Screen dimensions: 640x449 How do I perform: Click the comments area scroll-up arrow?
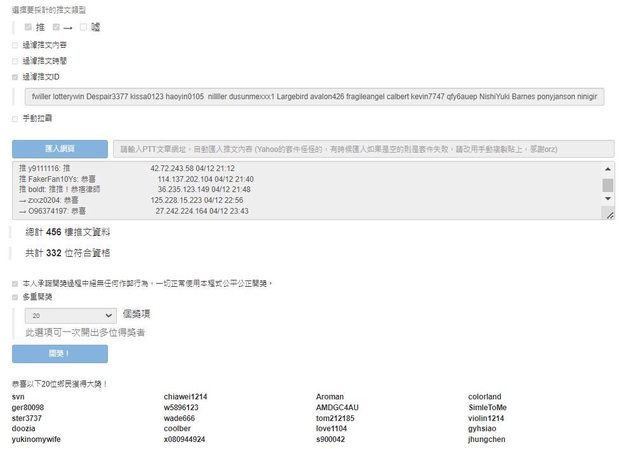click(608, 170)
